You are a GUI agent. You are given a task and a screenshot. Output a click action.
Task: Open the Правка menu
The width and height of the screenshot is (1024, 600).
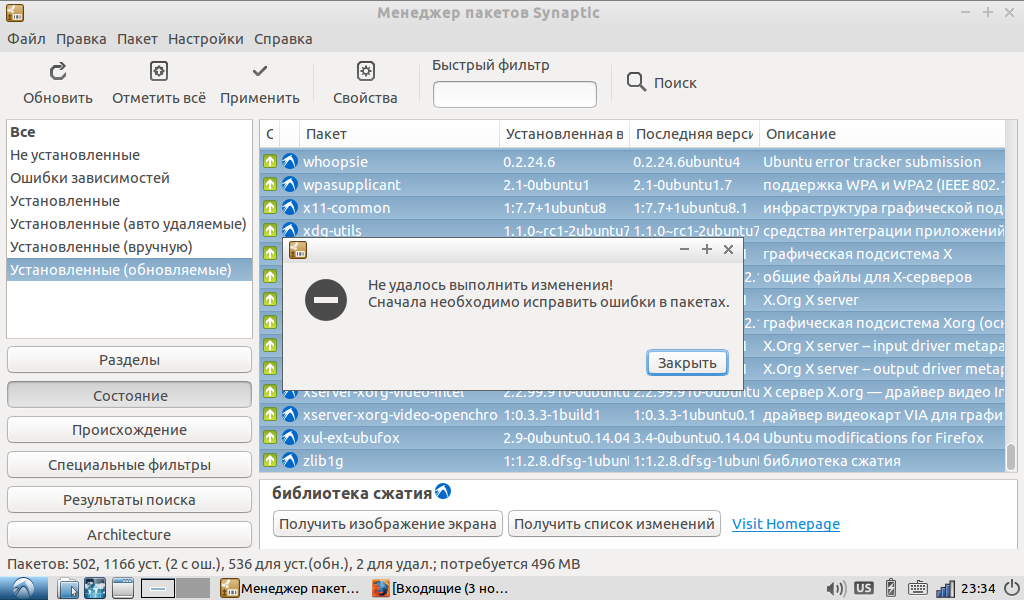(81, 39)
